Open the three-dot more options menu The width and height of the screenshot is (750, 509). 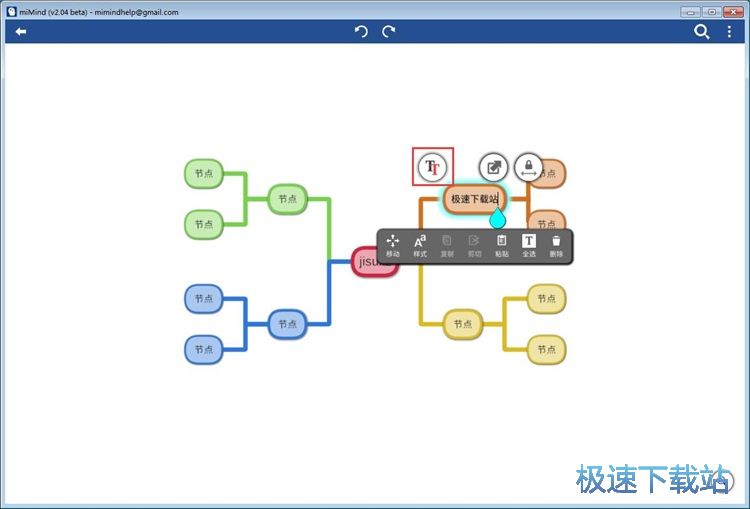click(x=729, y=32)
